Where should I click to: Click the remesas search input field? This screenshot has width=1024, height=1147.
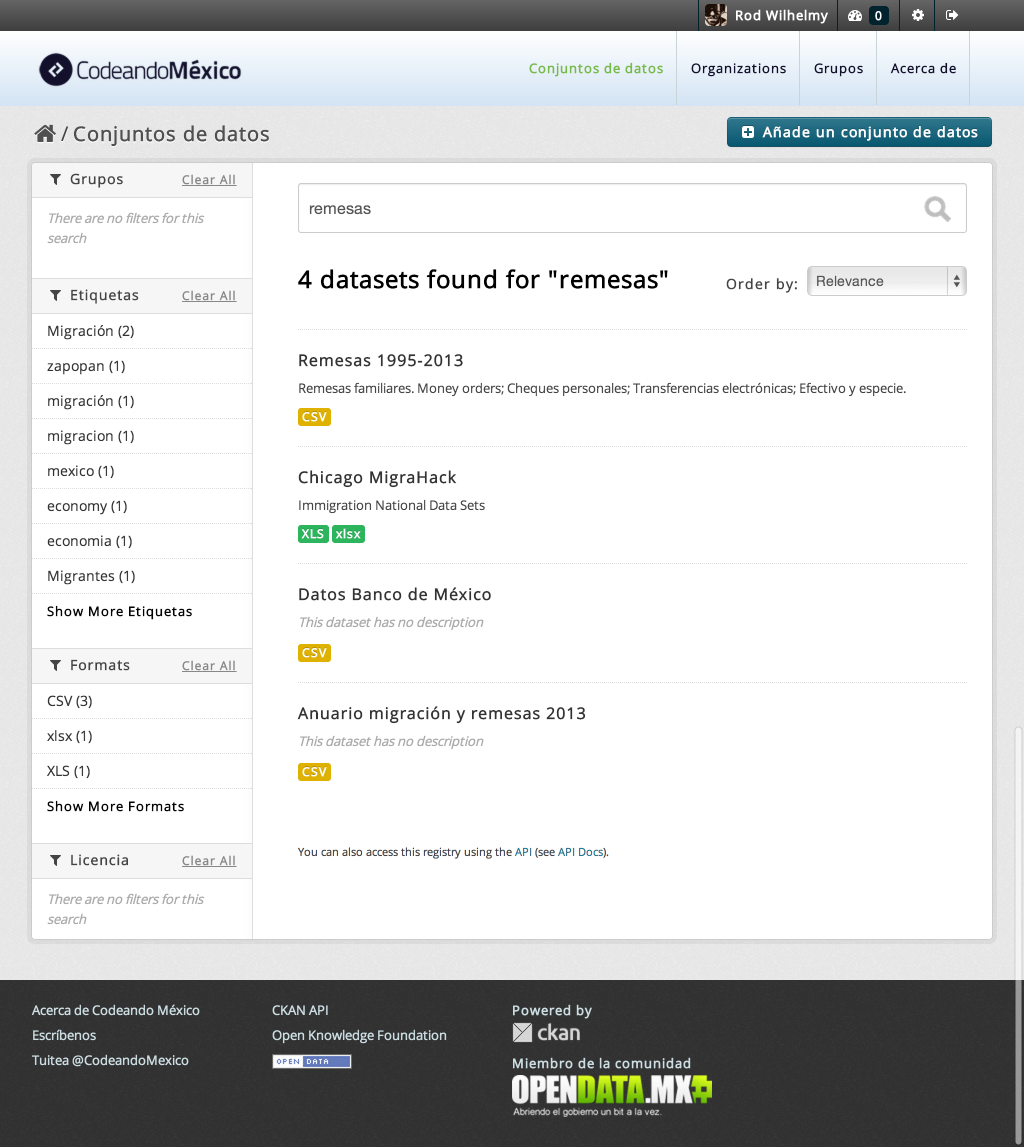pos(632,208)
